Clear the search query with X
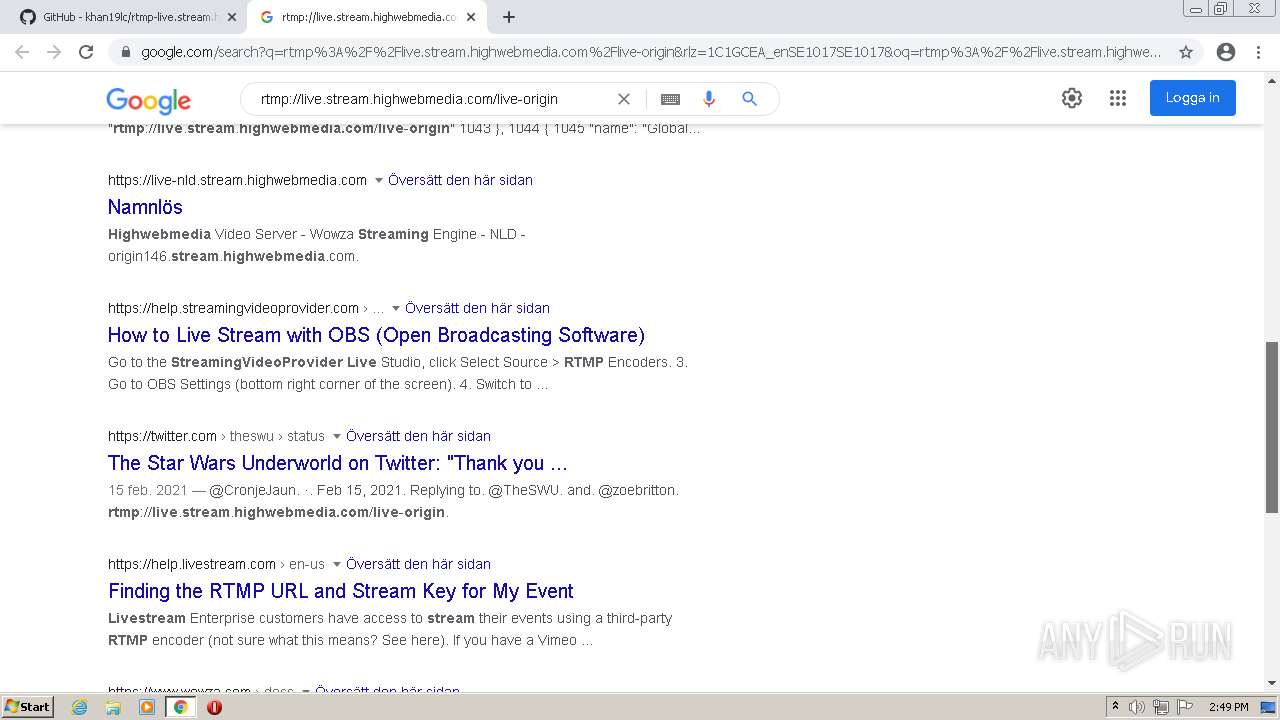 (x=624, y=99)
